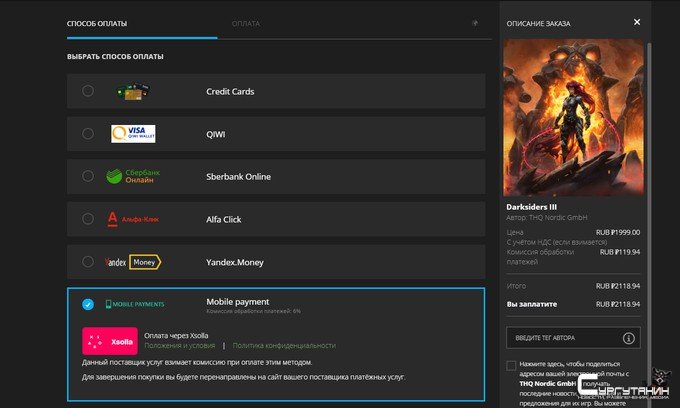The image size is (680, 408).
Task: Click the small icon right of Оплата tab
Action: pos(475,23)
